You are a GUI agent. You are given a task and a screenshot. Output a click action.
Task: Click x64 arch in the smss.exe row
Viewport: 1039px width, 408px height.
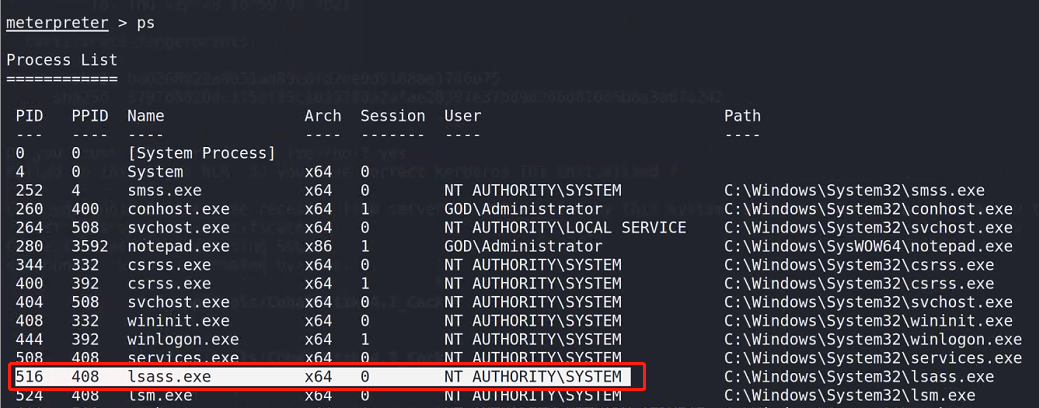click(x=318, y=191)
